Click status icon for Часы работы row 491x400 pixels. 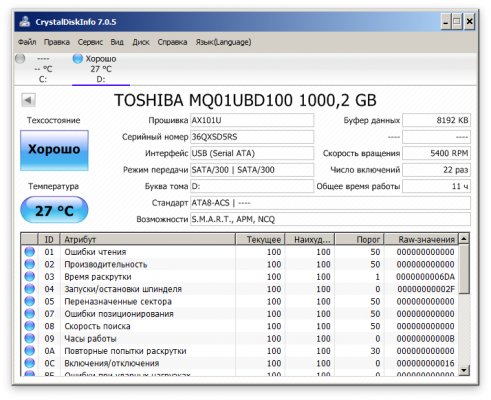pos(30,338)
